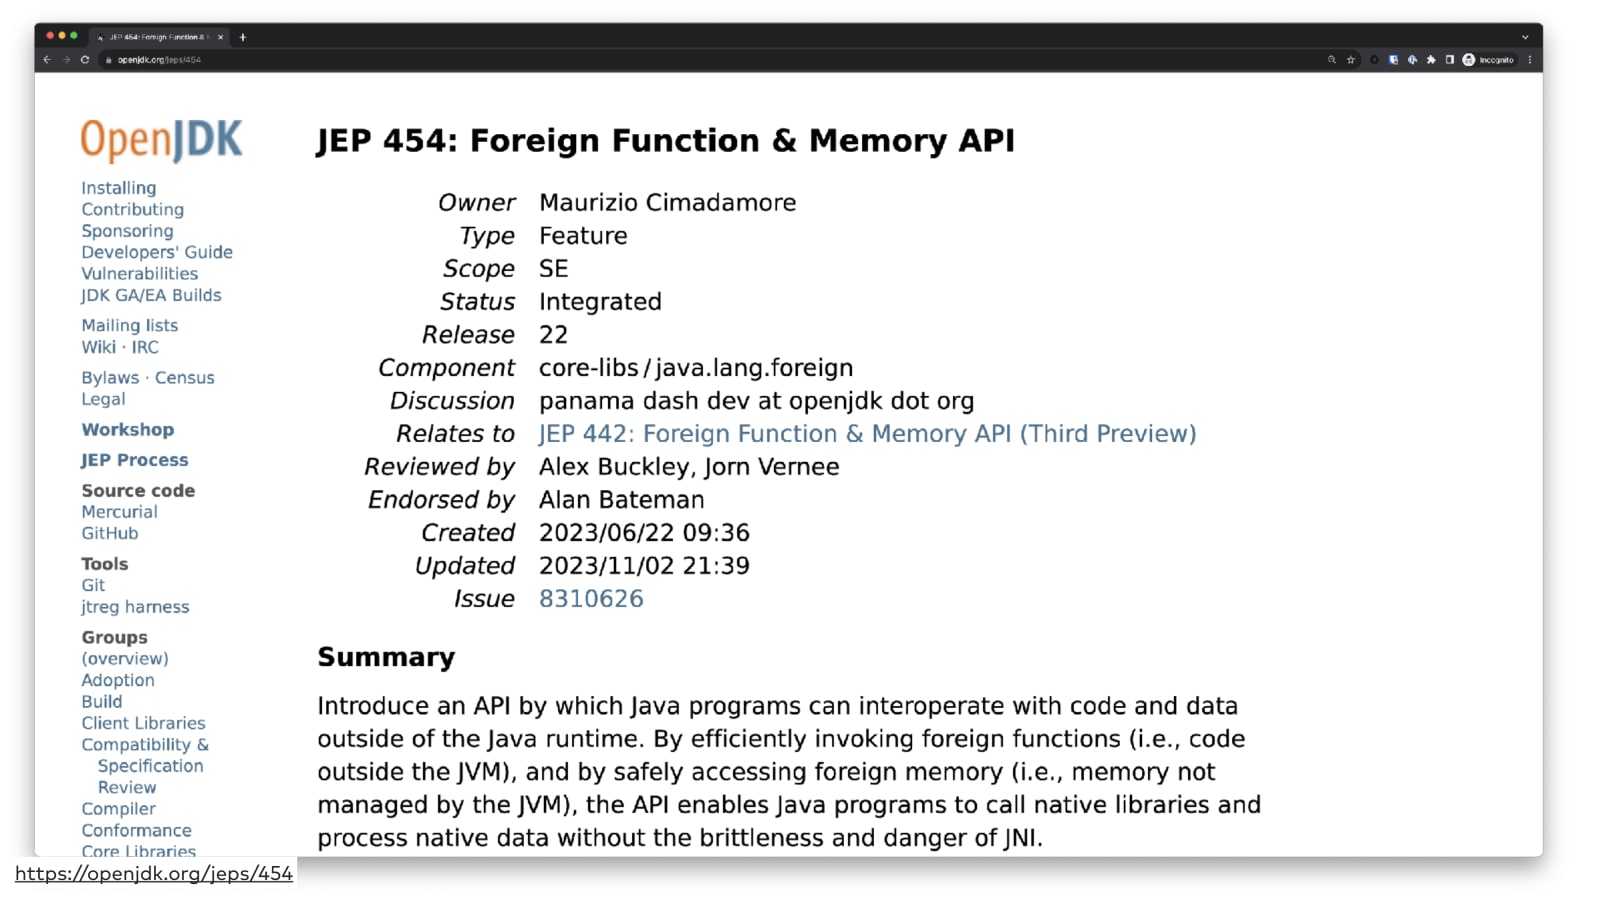Image resolution: width=1600 pixels, height=900 pixels.
Task: Click the Summary heading
Action: point(386,657)
